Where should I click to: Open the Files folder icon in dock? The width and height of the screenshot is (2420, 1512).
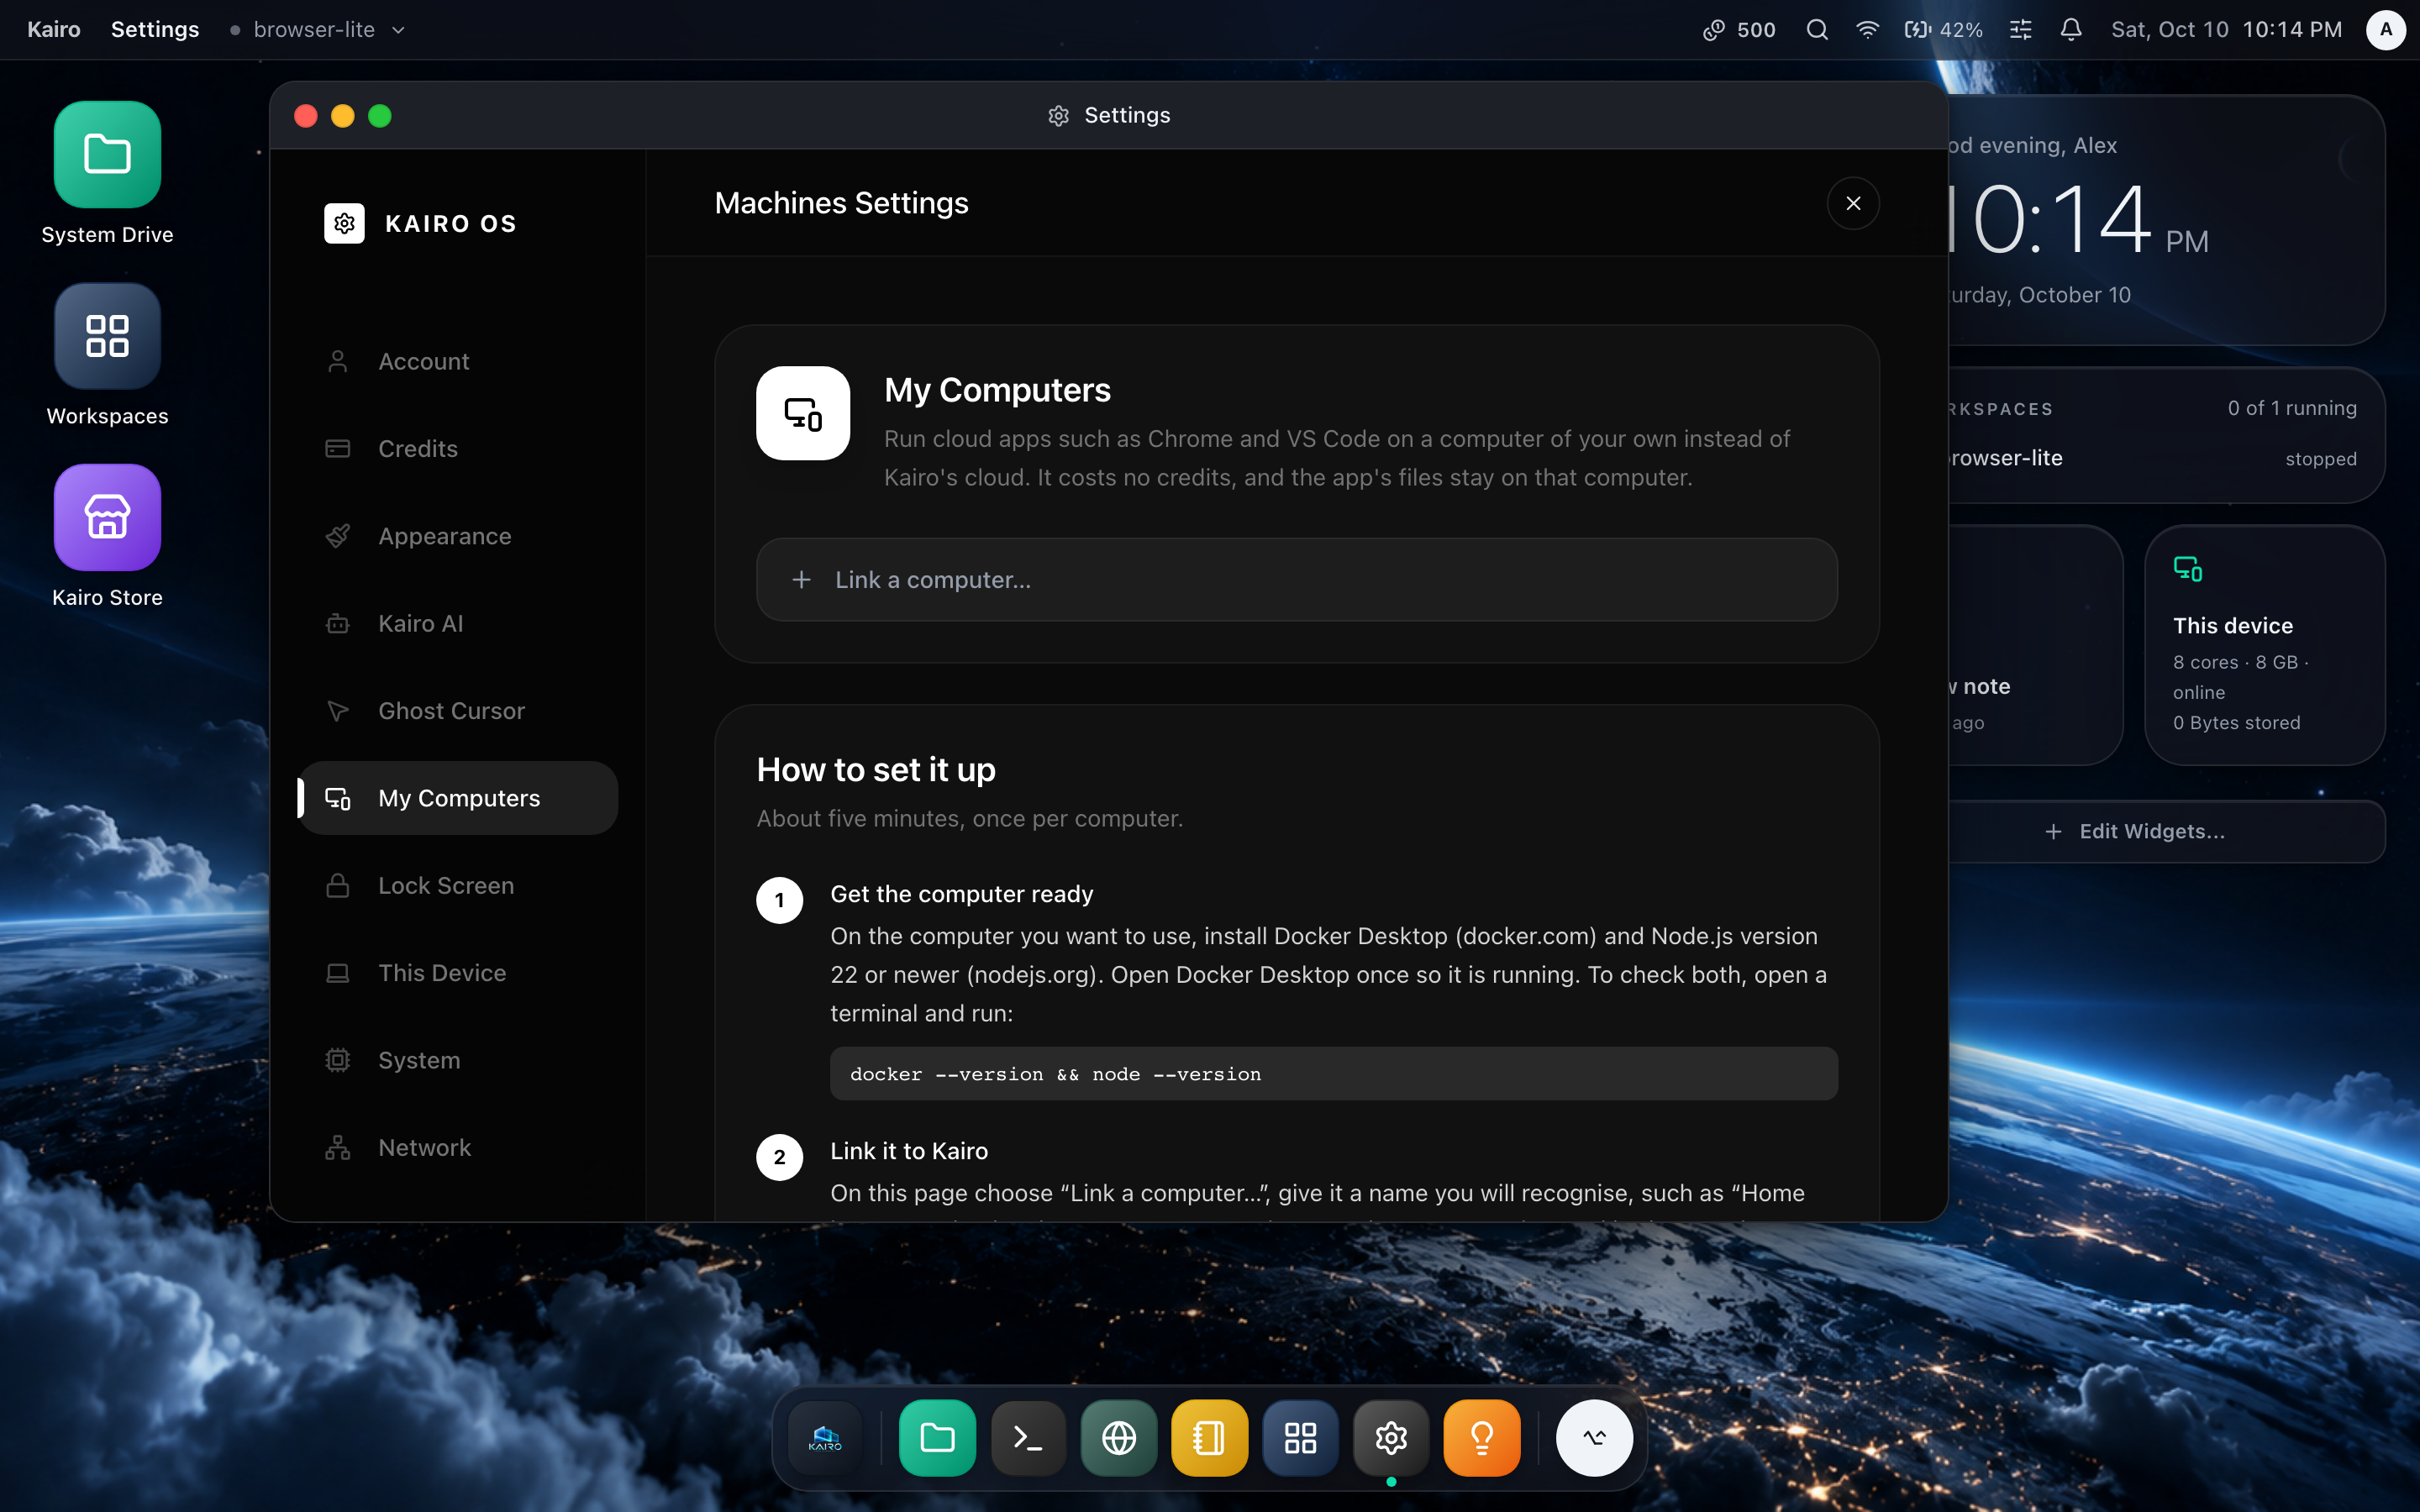[937, 1438]
